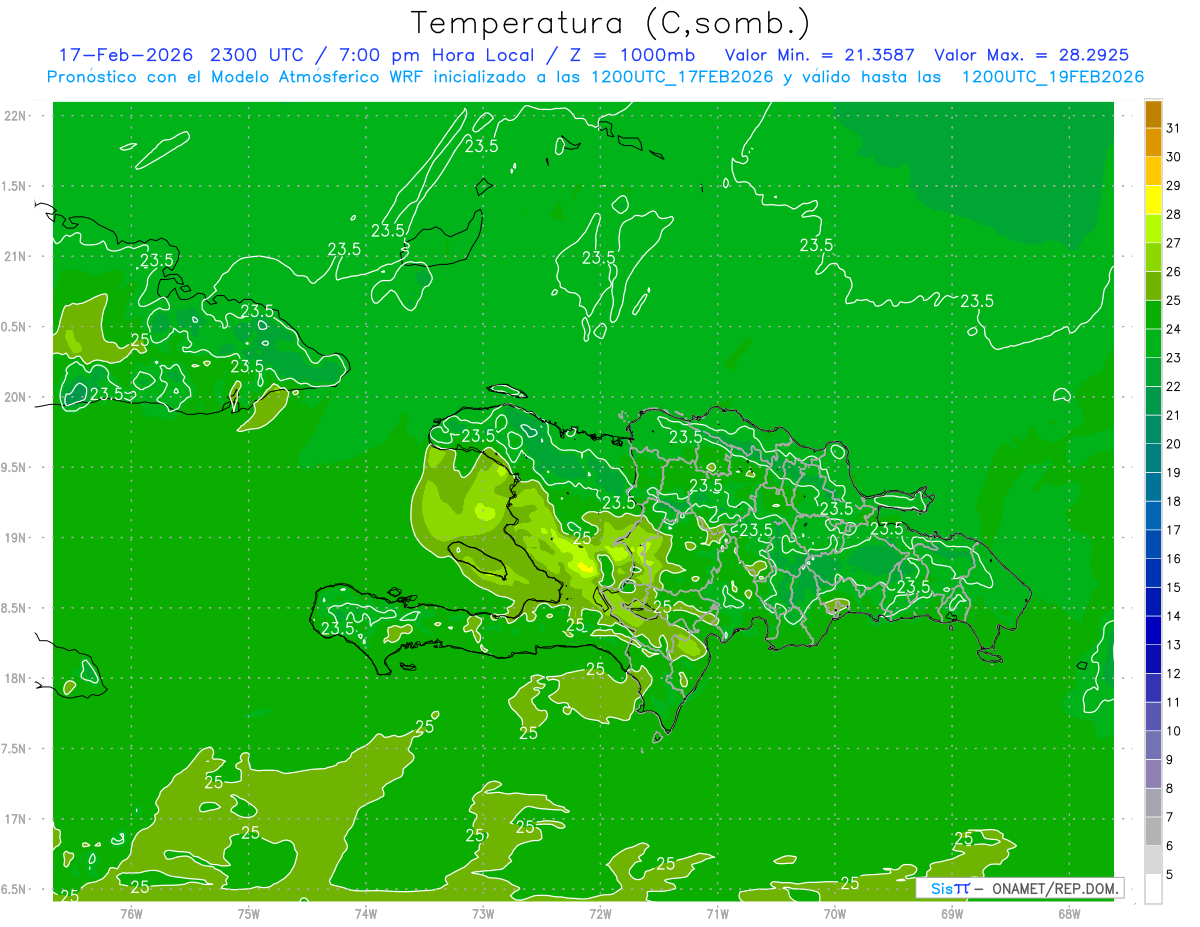Viewport: 1200px width, 927px height.
Task: Click the bright yellow hotspot on the map
Action: pyautogui.click(x=585, y=568)
